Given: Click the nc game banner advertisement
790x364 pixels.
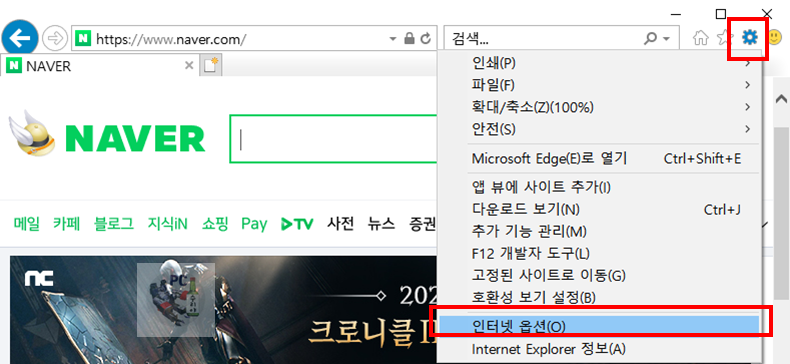Looking at the screenshot, I should [224, 310].
